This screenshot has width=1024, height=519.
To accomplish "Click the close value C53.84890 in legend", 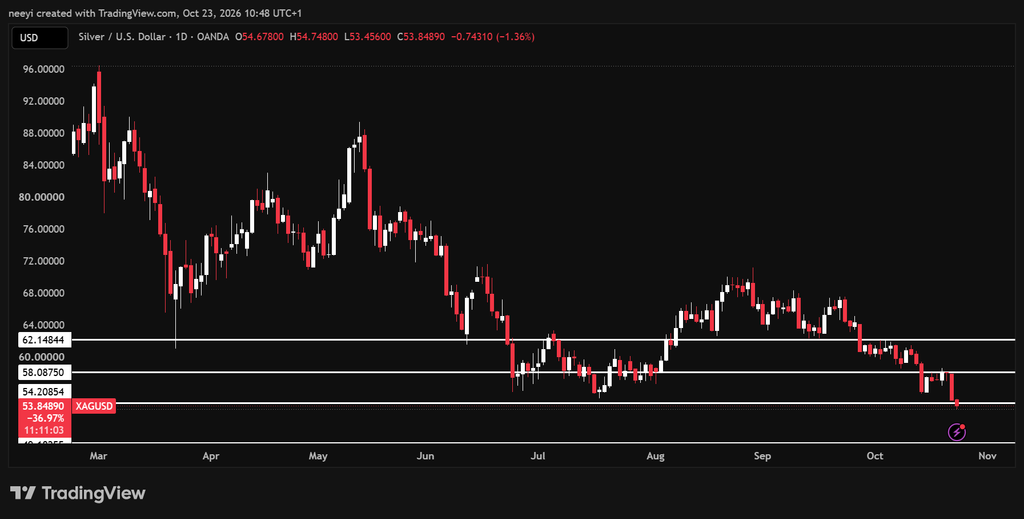I will [x=421, y=37].
